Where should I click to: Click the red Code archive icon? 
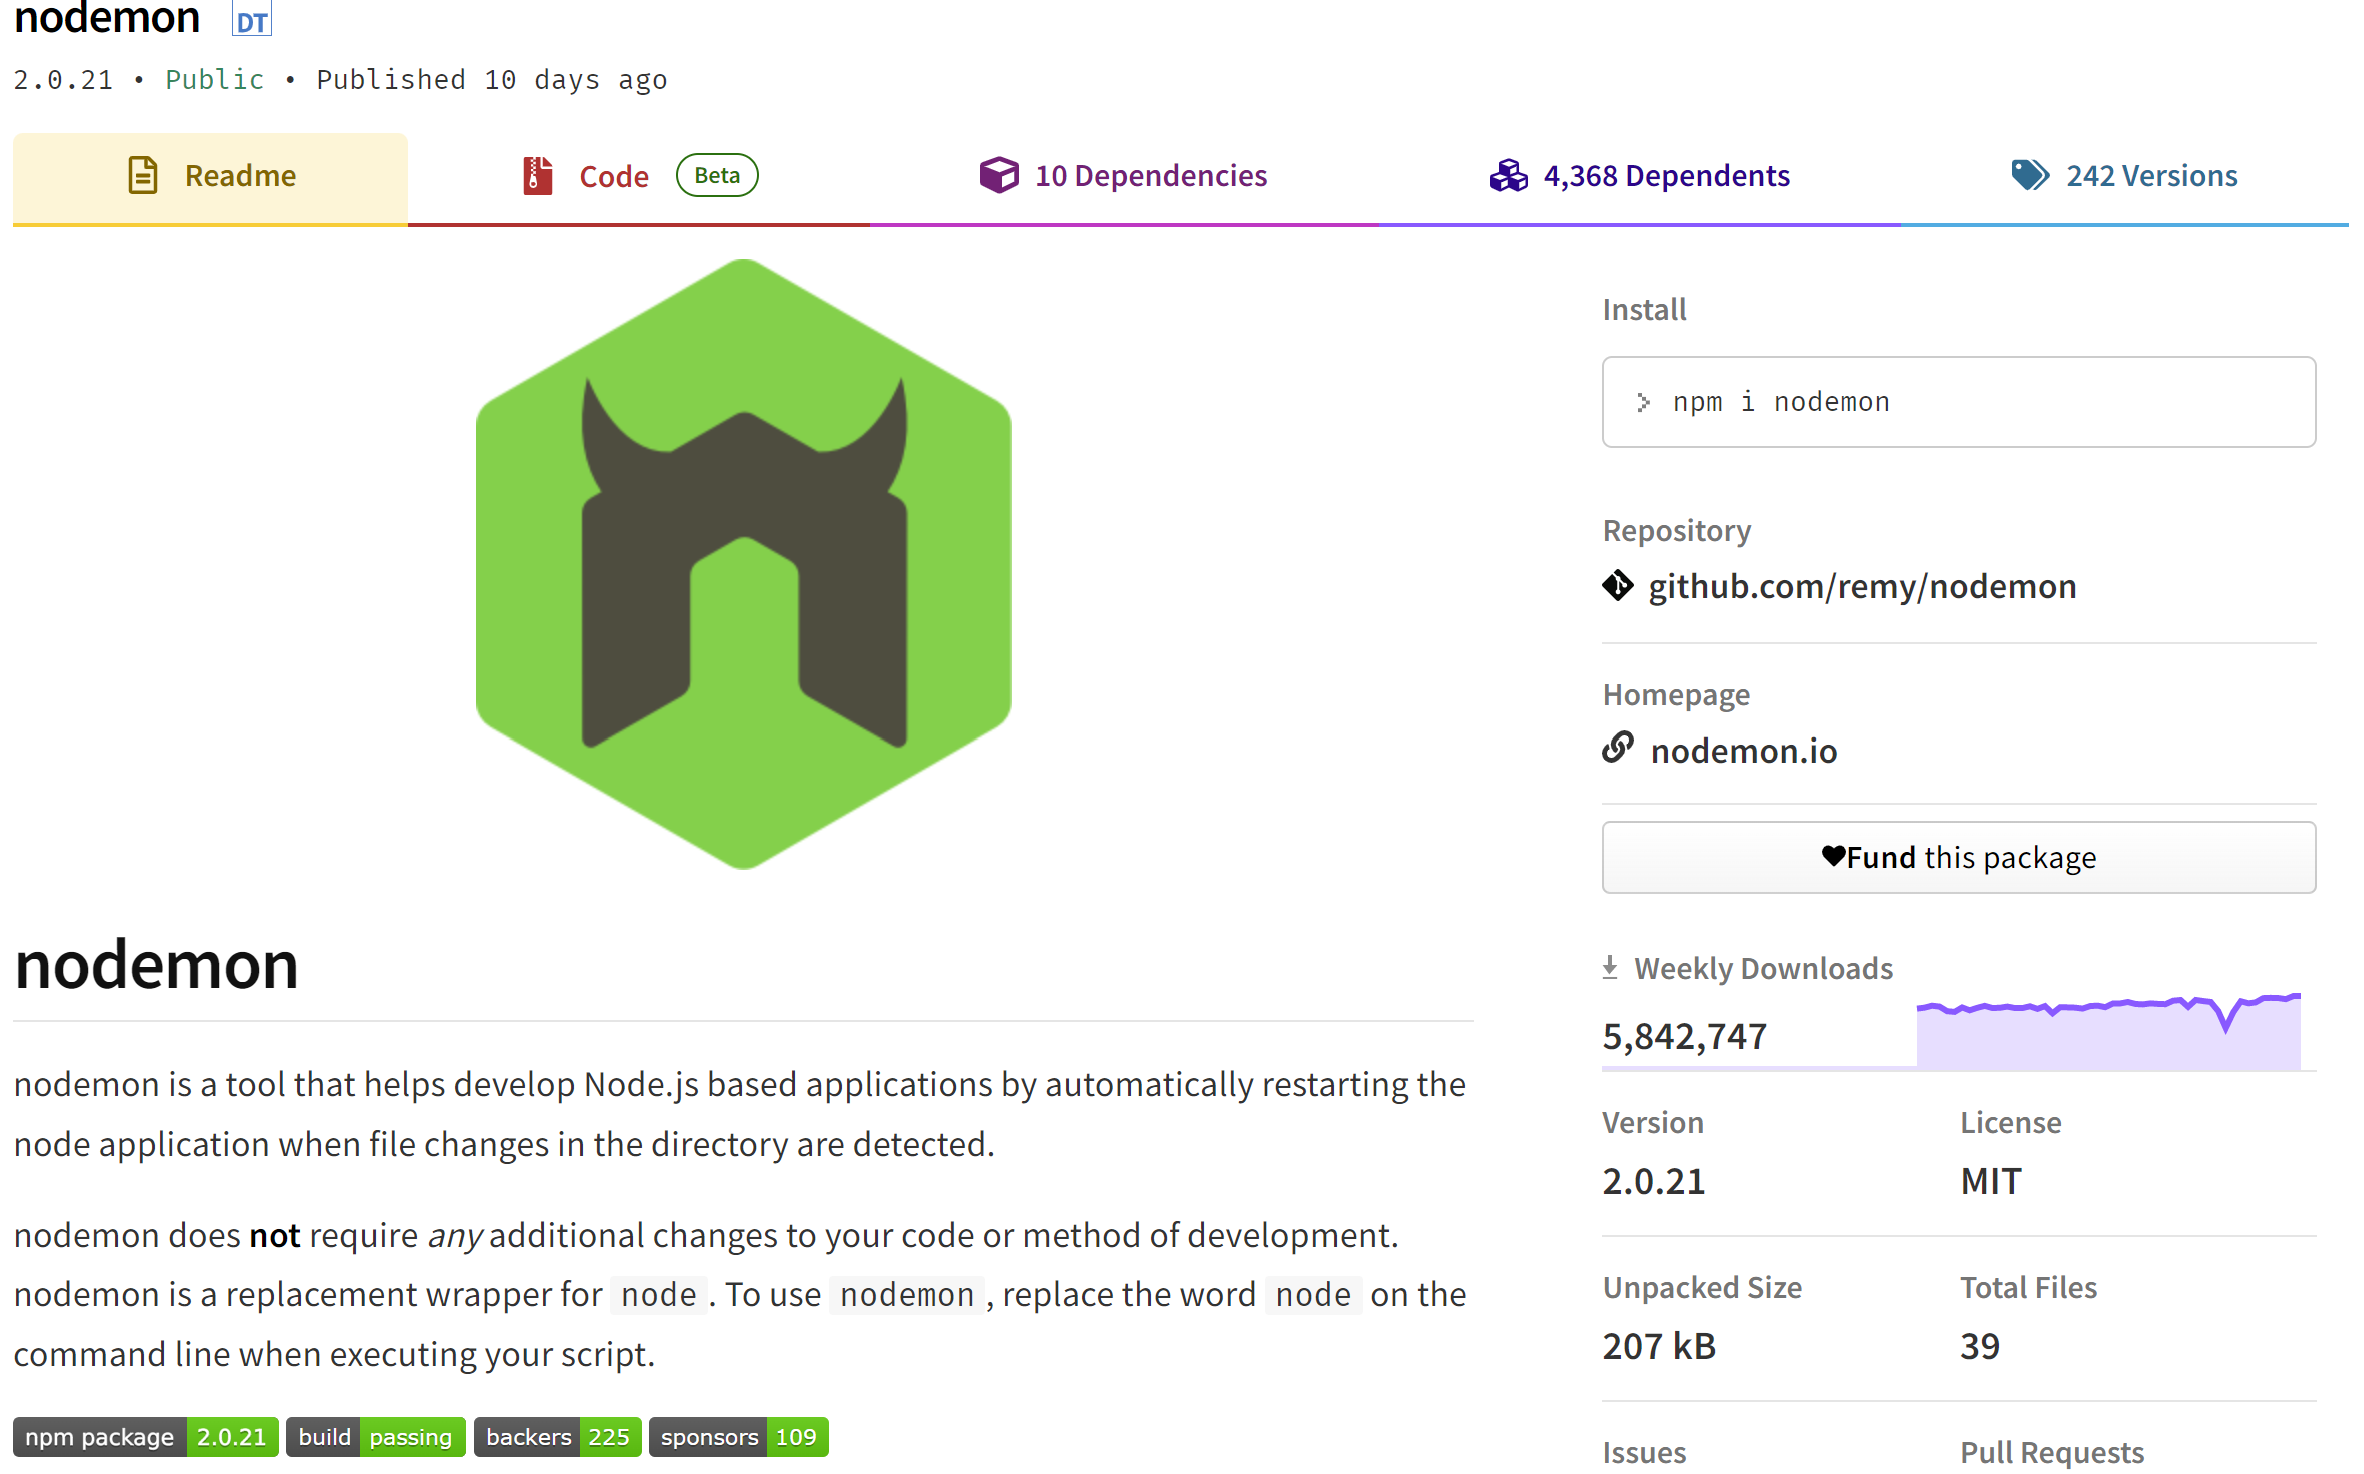[x=537, y=176]
